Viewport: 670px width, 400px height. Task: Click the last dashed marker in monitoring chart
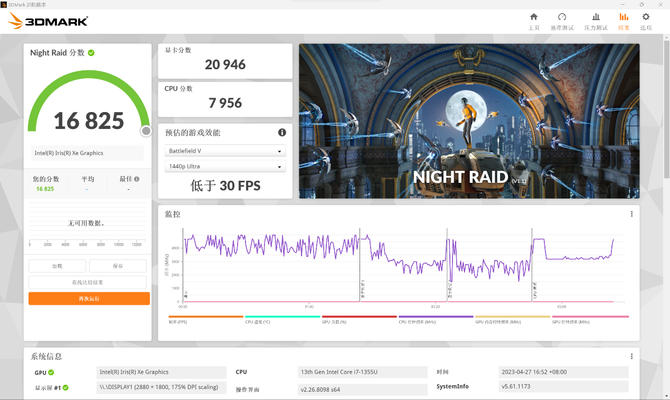click(x=532, y=265)
